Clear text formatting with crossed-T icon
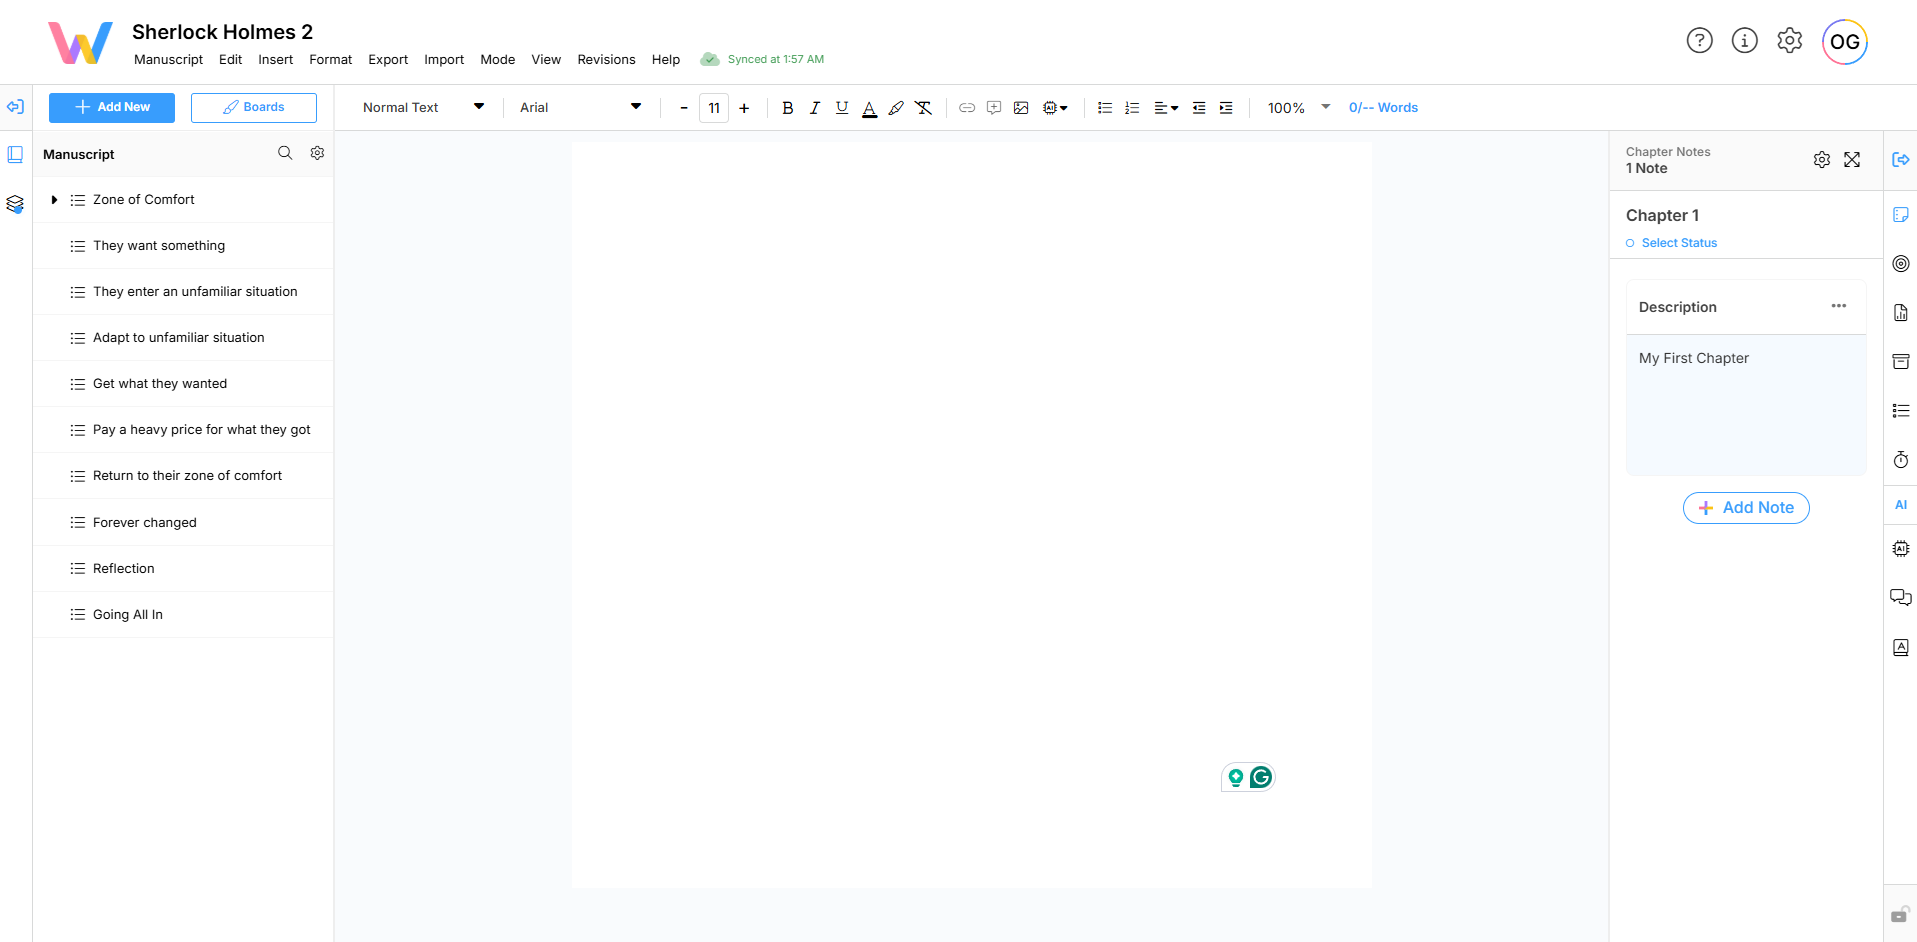Image resolution: width=1917 pixels, height=942 pixels. pyautogui.click(x=924, y=108)
